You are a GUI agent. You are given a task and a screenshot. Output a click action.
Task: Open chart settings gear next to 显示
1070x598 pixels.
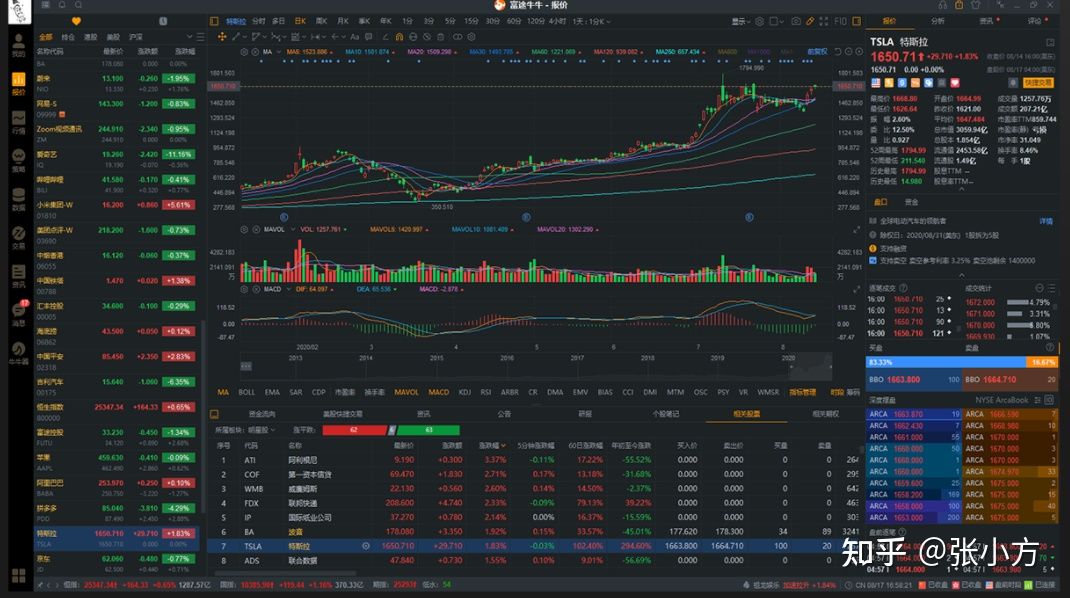760,21
